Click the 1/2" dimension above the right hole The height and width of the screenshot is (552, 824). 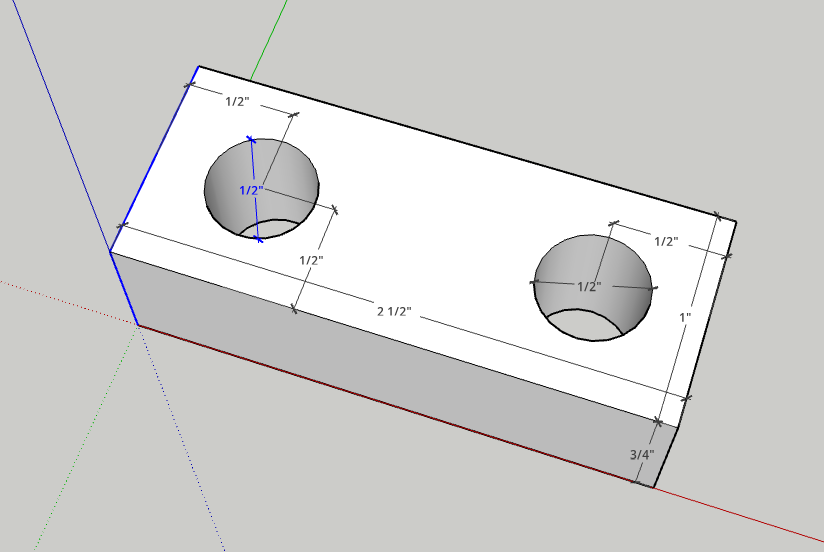click(x=666, y=241)
